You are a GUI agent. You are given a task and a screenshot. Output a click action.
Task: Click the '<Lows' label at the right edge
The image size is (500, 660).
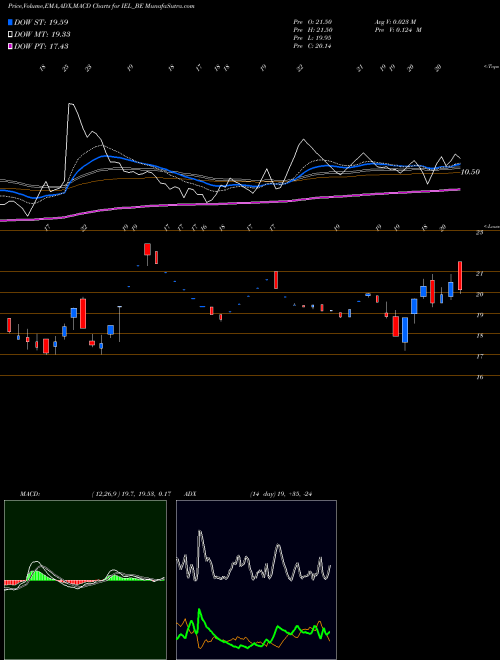(491, 226)
